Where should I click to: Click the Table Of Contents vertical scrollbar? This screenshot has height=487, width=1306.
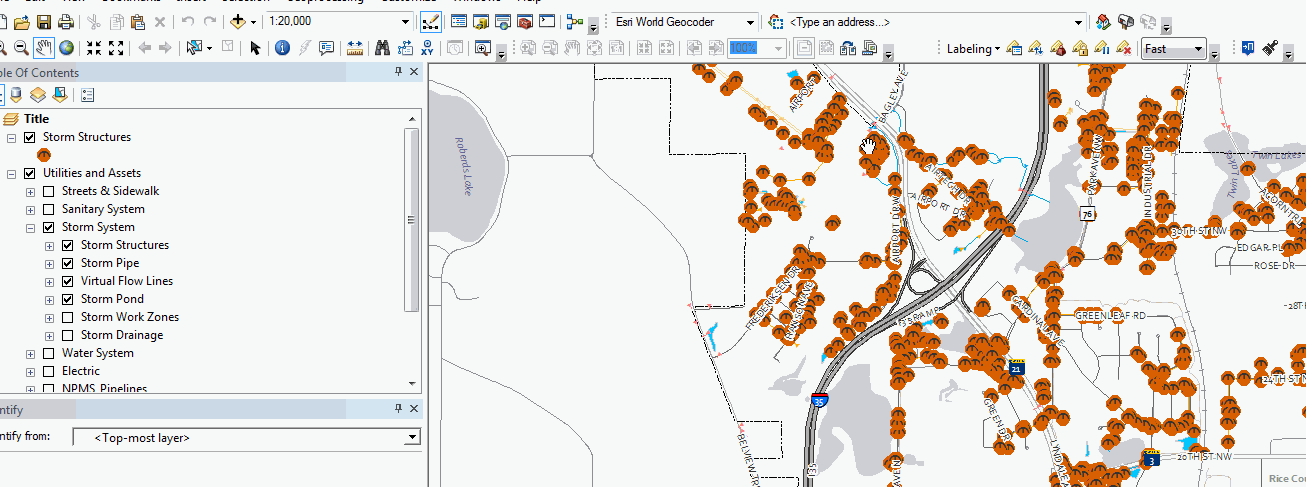412,220
